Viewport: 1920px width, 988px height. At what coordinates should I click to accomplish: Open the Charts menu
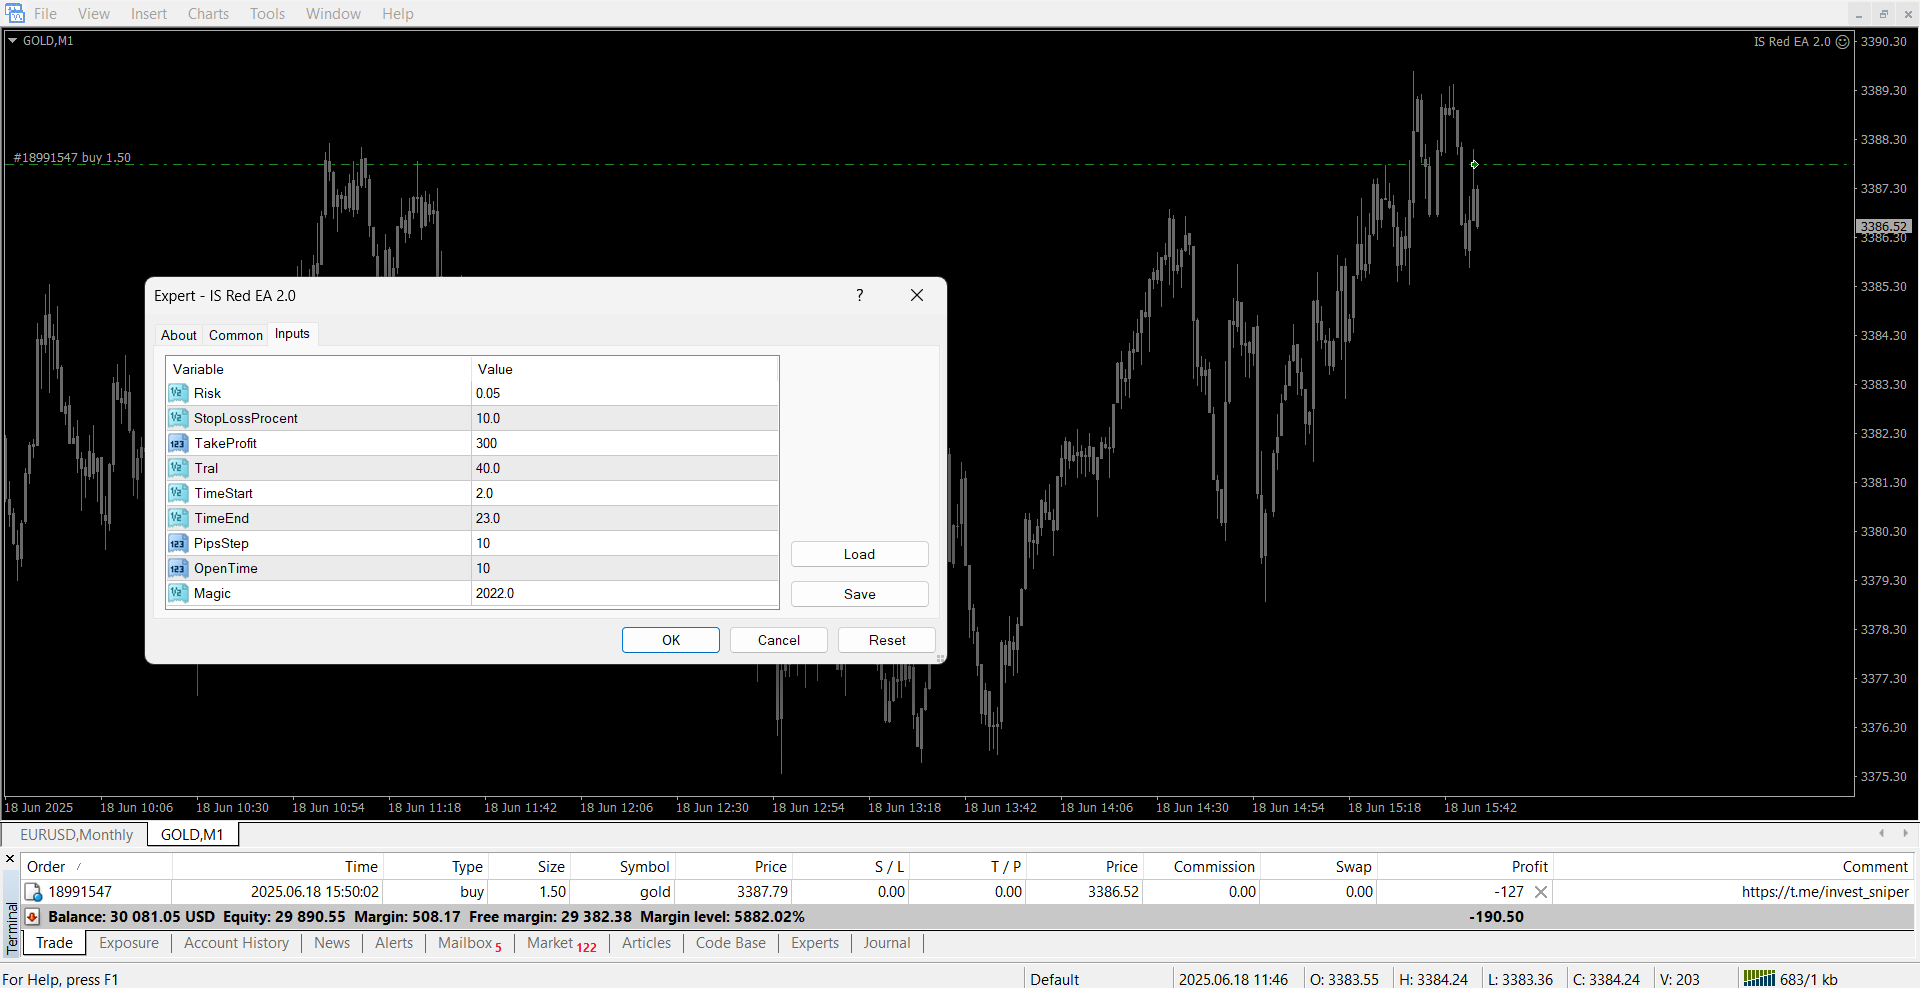(208, 14)
